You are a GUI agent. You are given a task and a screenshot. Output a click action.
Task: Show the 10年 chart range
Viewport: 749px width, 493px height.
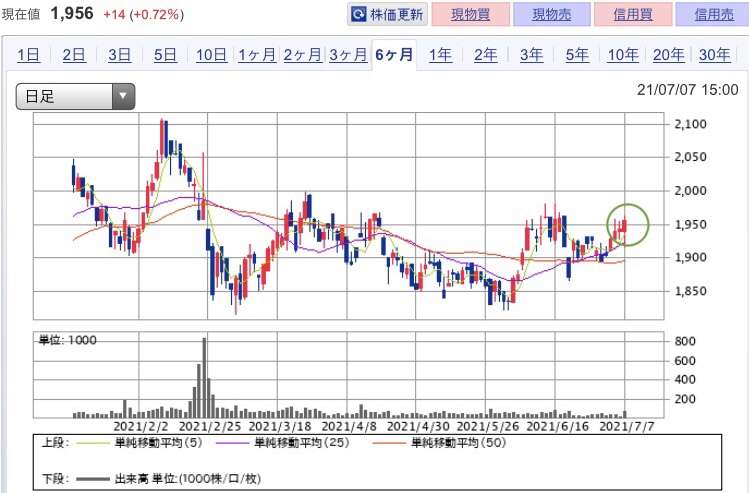click(x=623, y=55)
